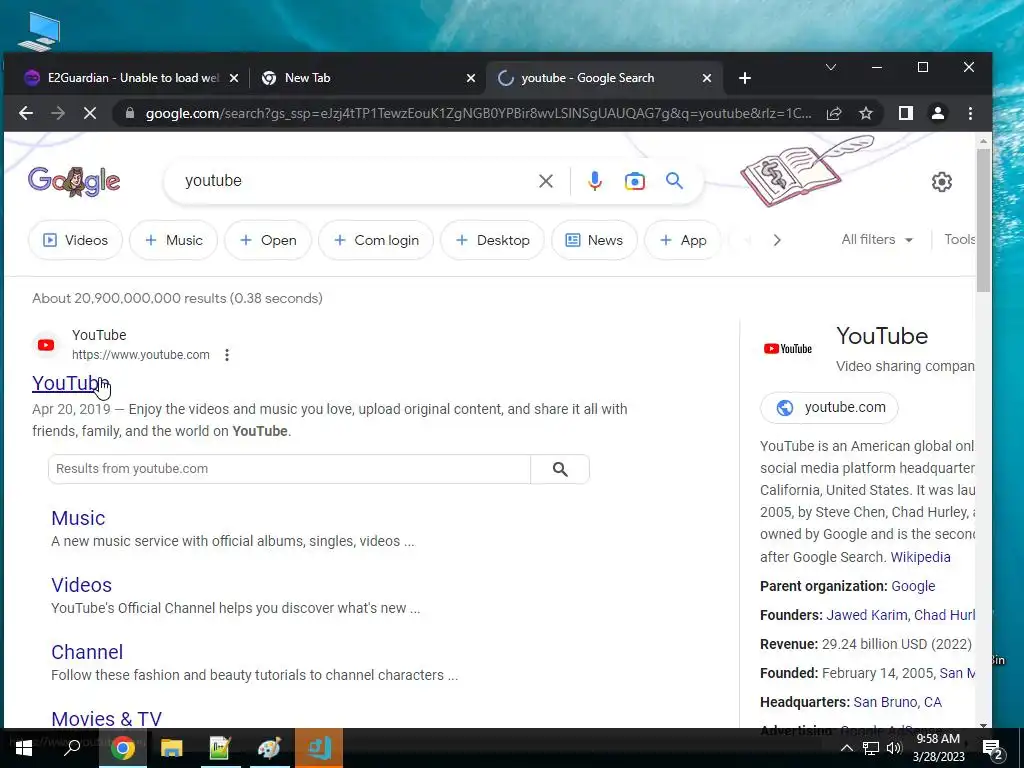The height and width of the screenshot is (768, 1024).
Task: Click the Results from youtube.com field
Action: [x=289, y=469]
